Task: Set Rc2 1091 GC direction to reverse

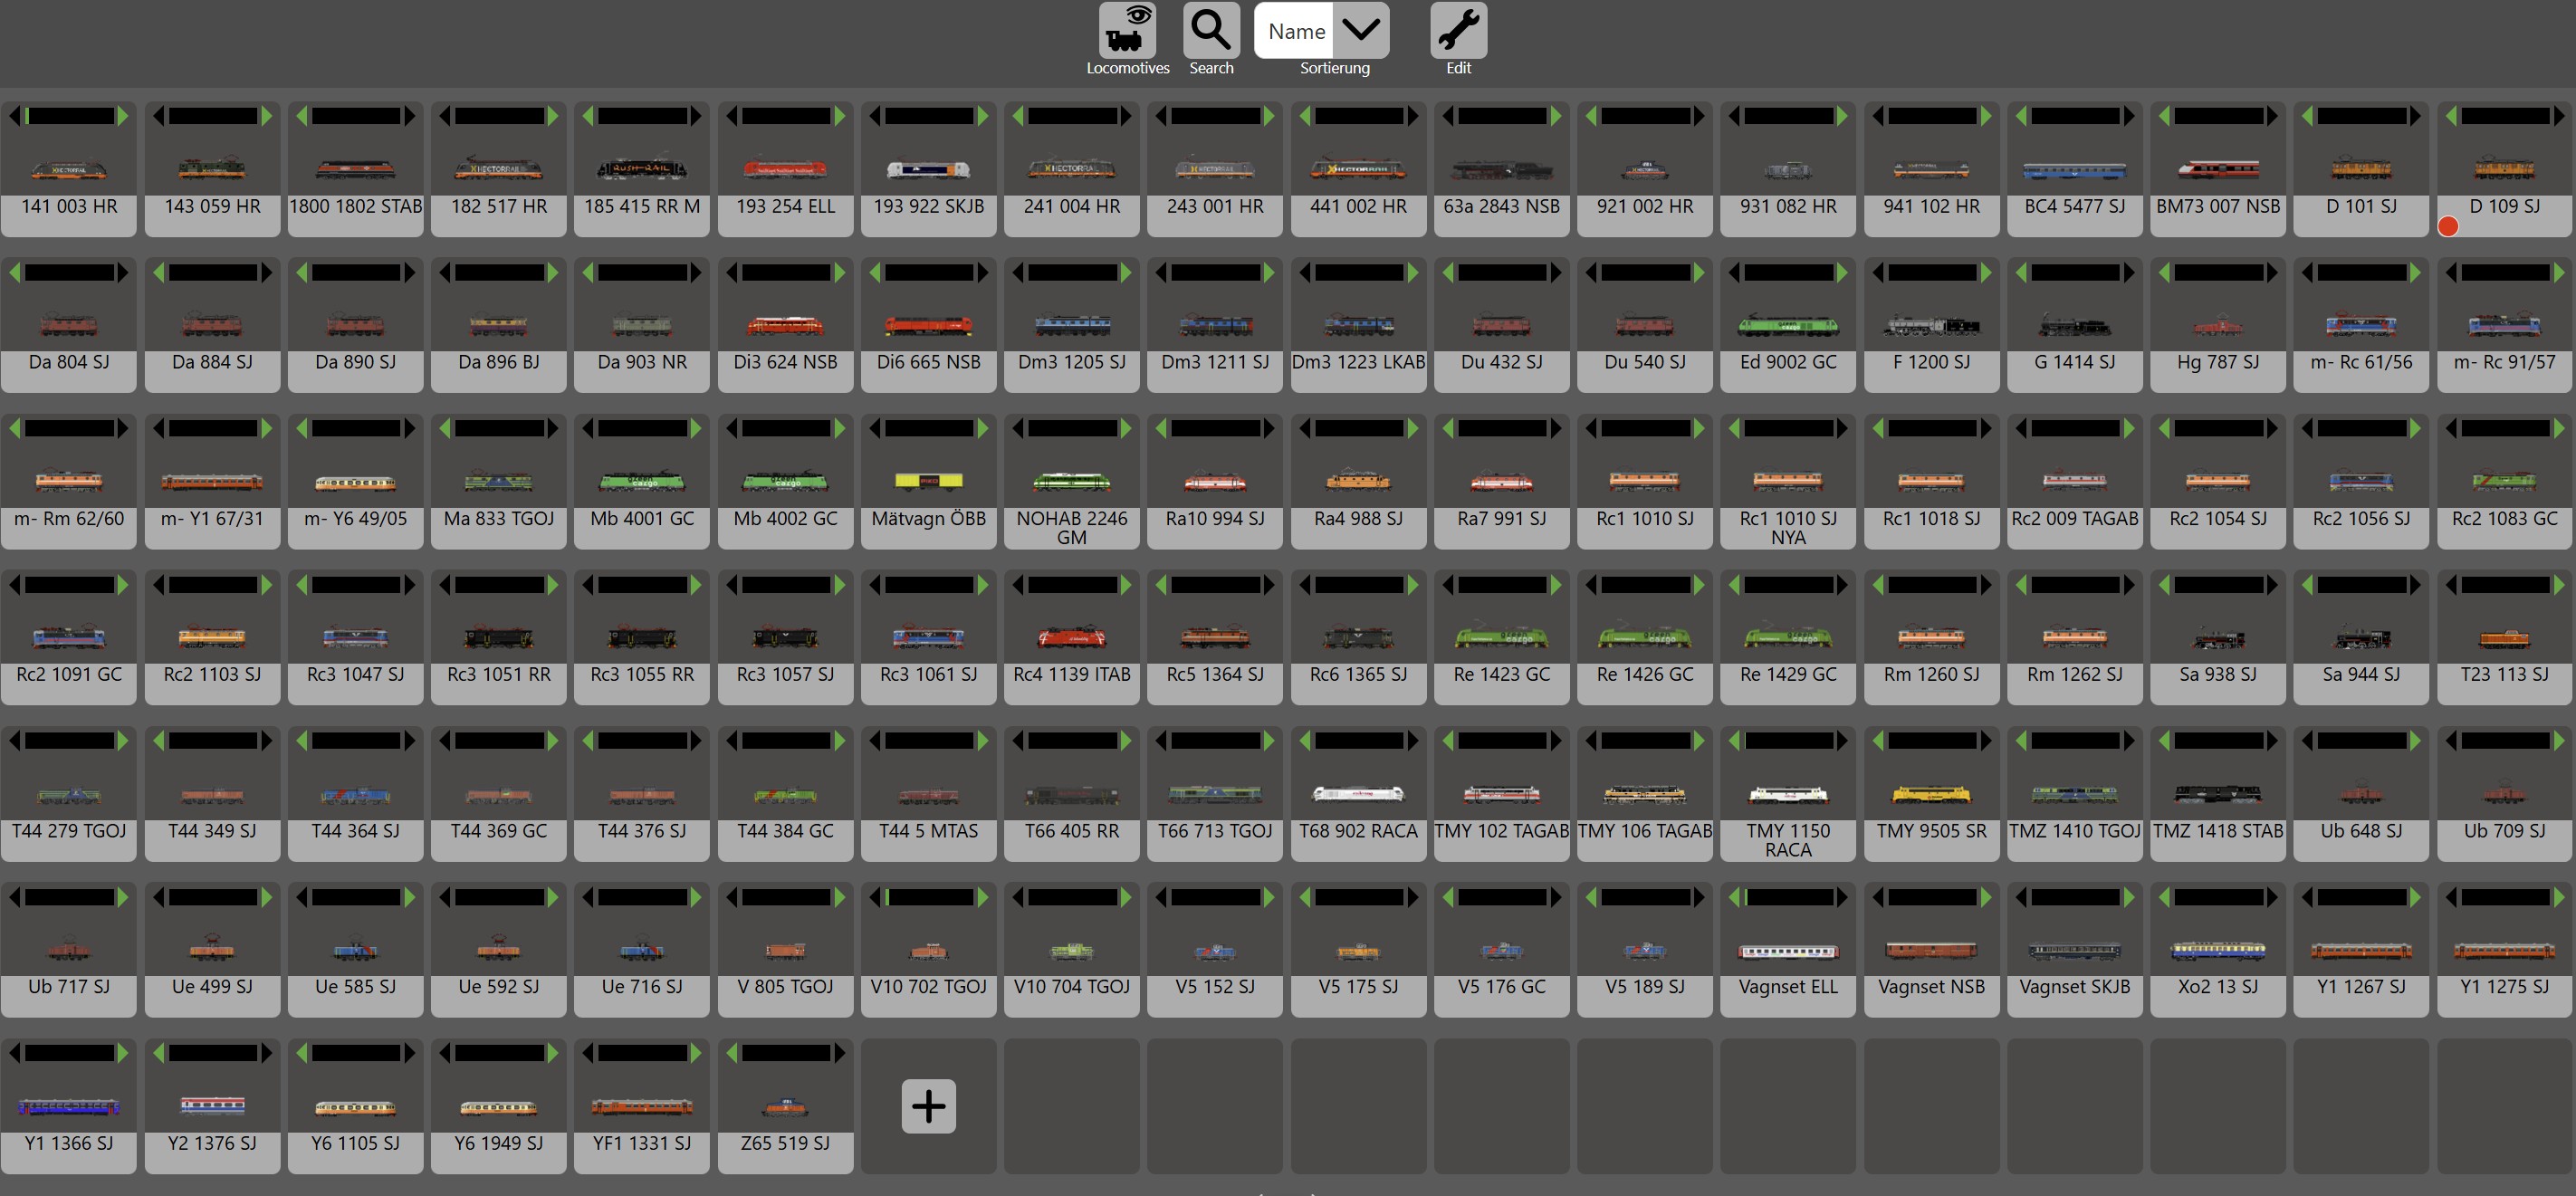Action: [15, 584]
